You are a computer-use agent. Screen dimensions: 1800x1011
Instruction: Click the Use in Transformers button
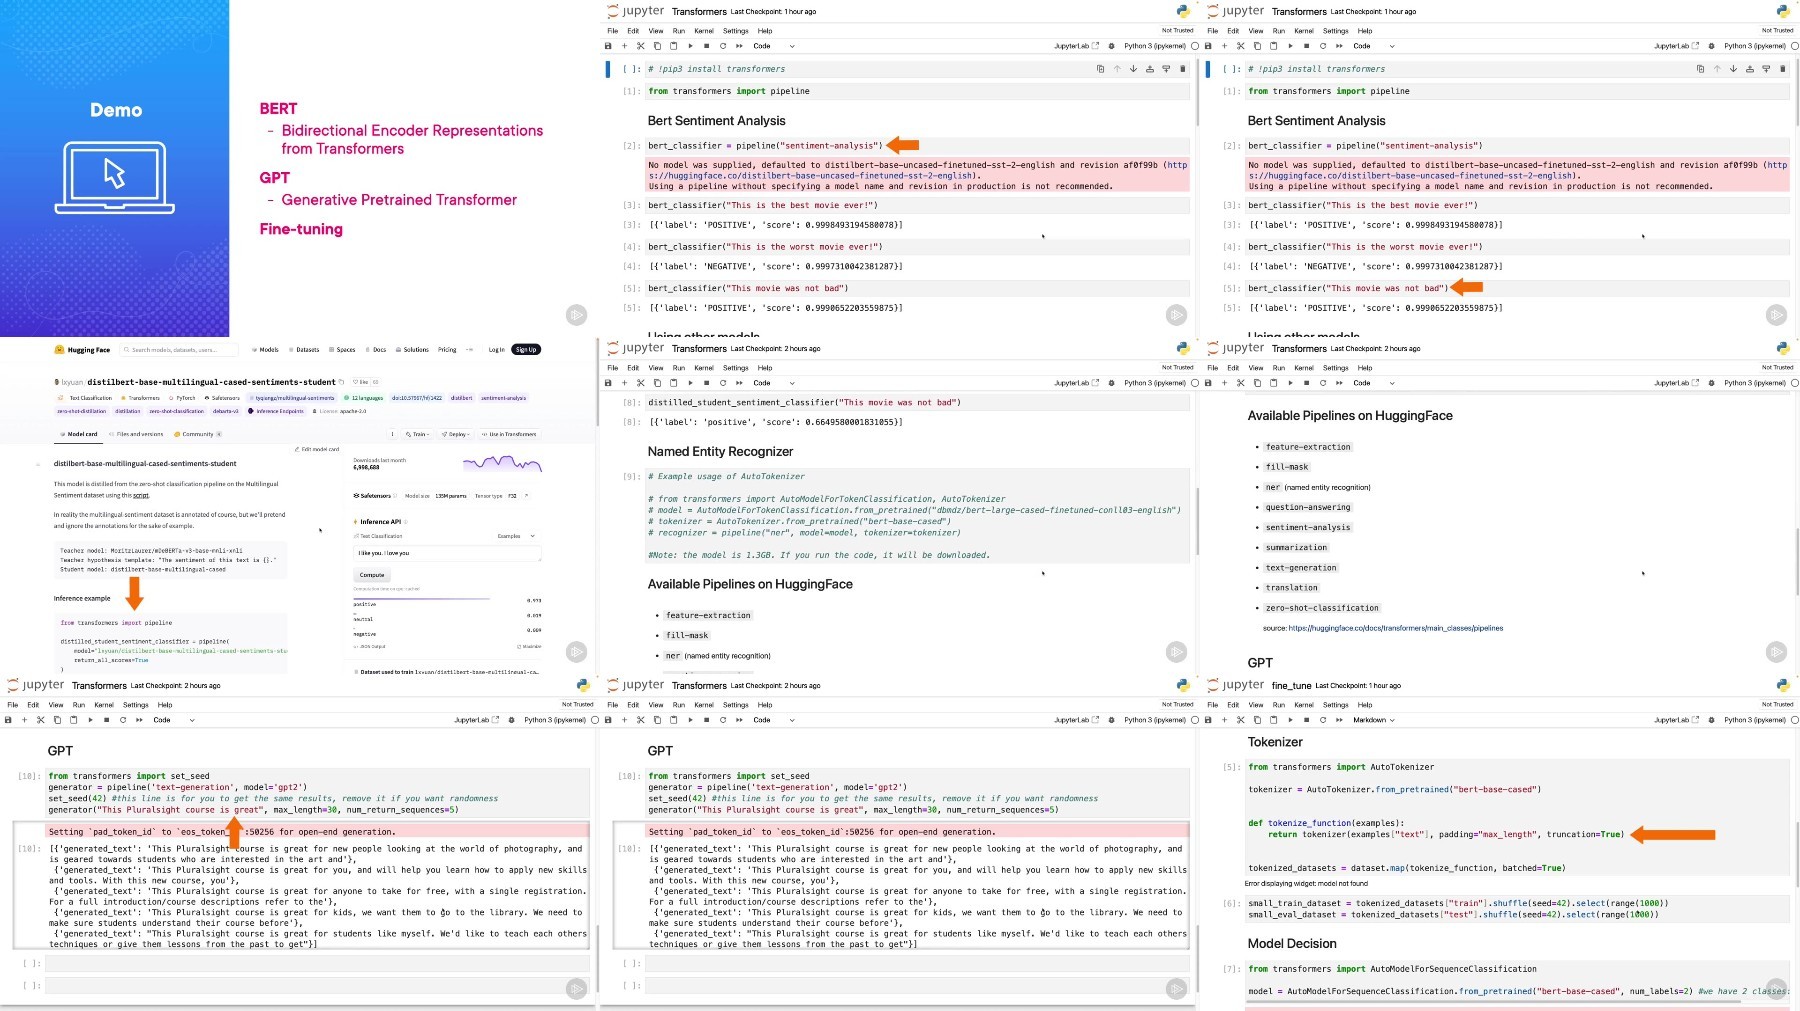(509, 434)
